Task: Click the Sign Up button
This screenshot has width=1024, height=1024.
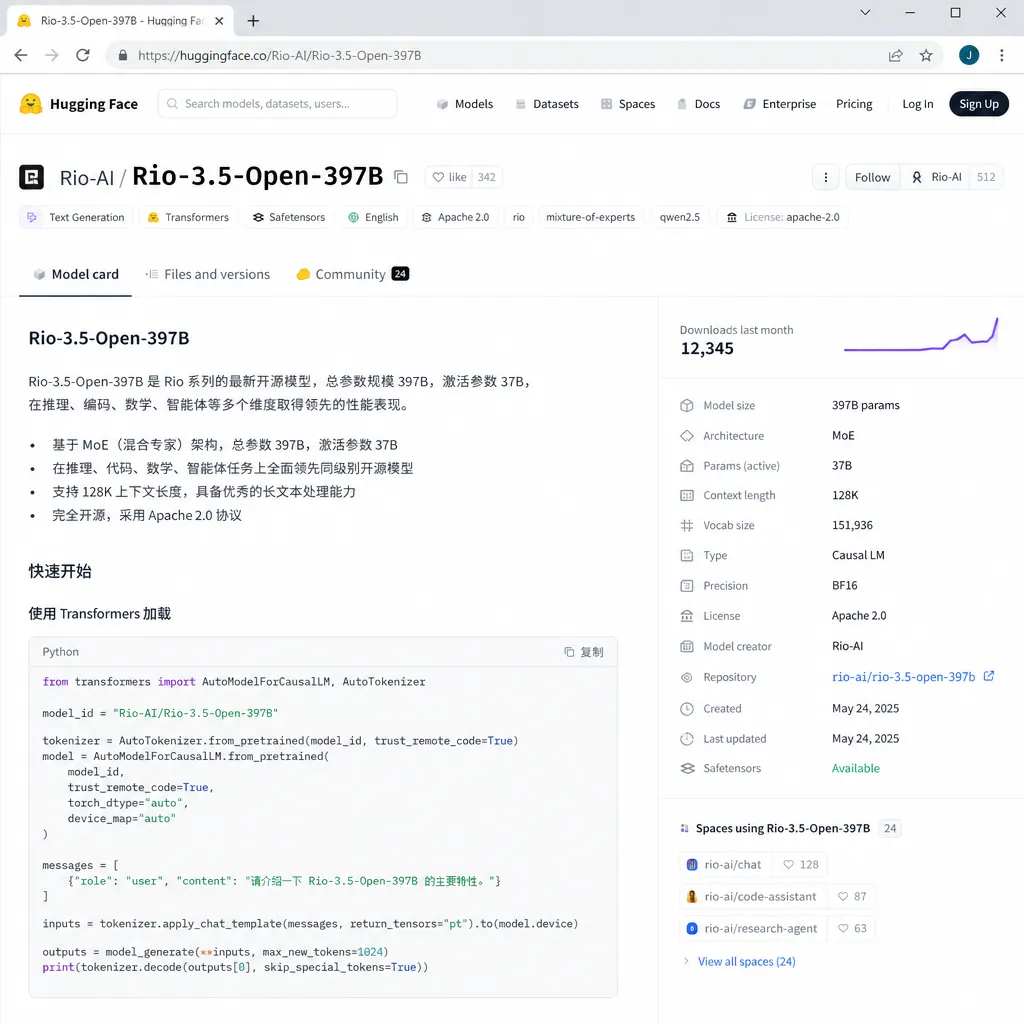Action: 978,104
